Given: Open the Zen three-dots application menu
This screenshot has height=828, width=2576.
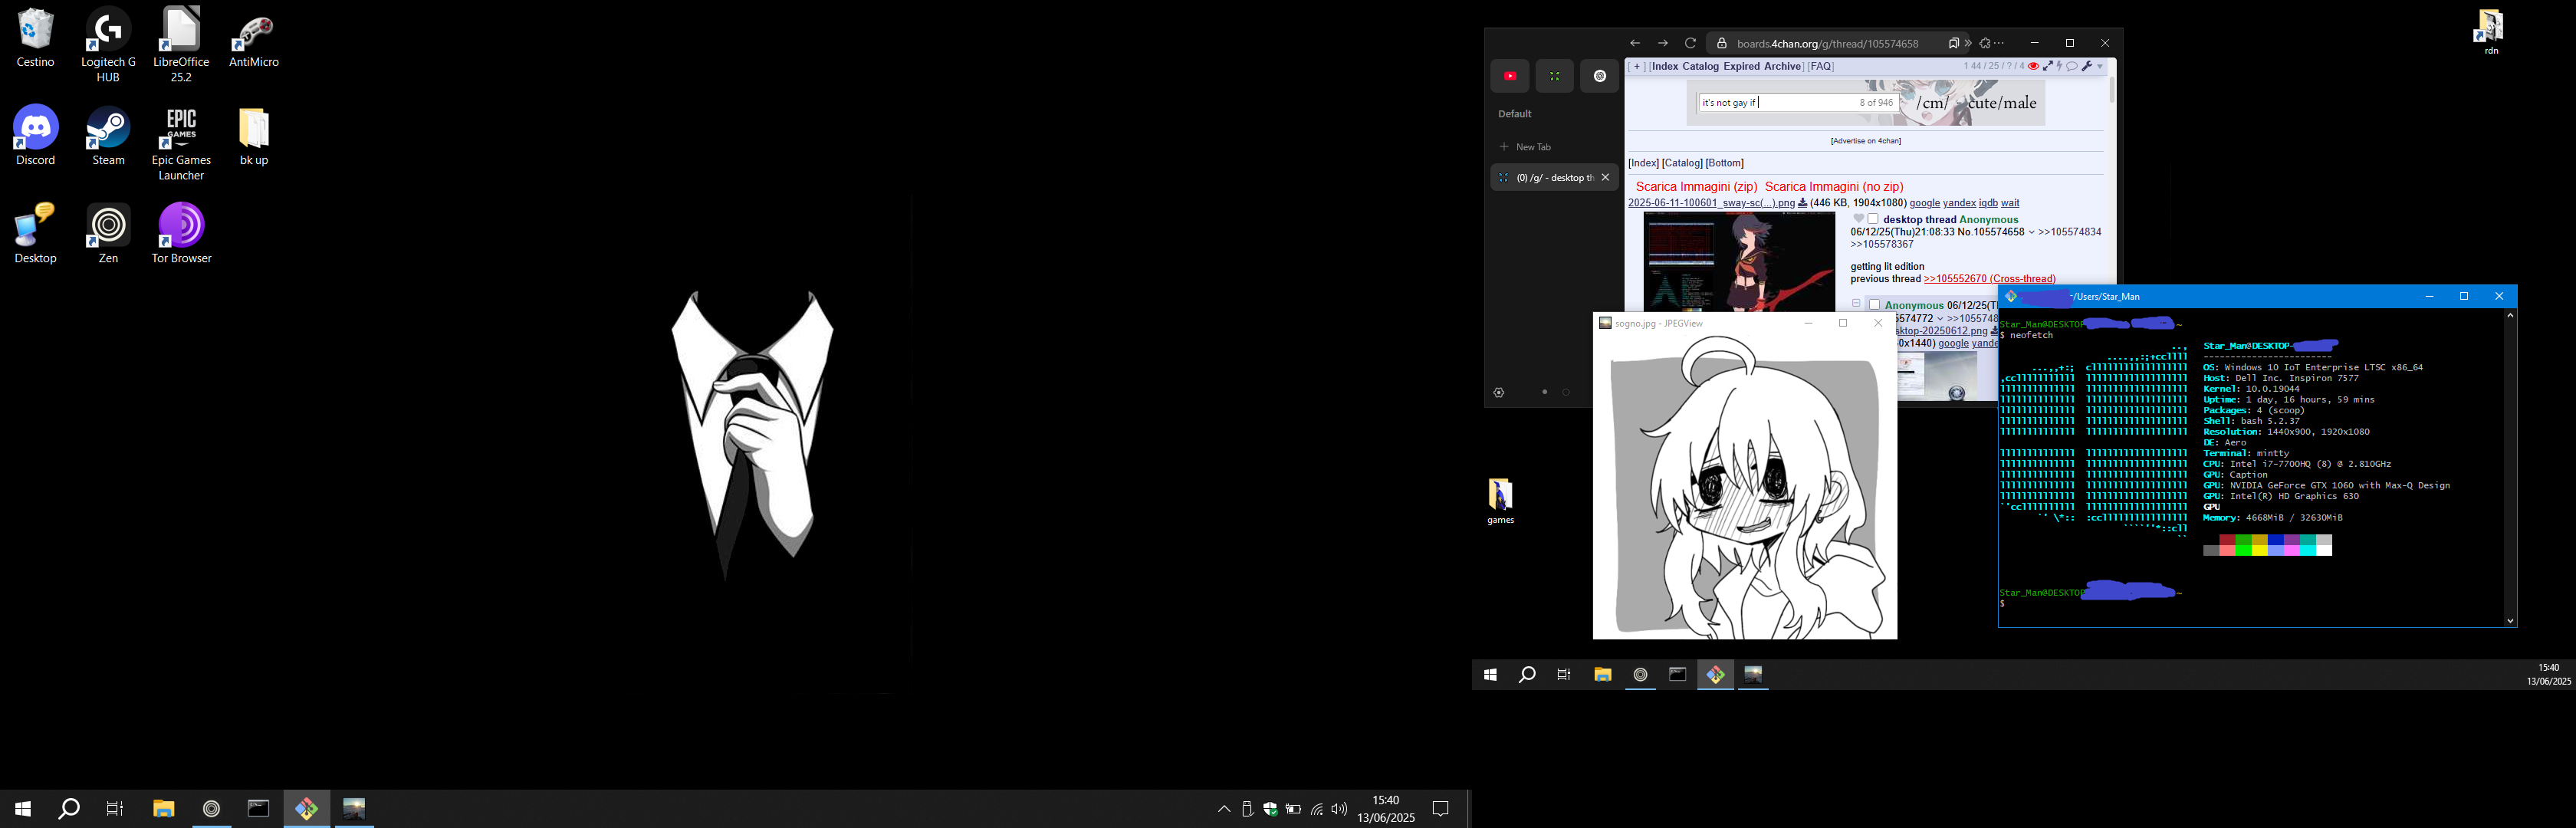Looking at the screenshot, I should [1999, 43].
